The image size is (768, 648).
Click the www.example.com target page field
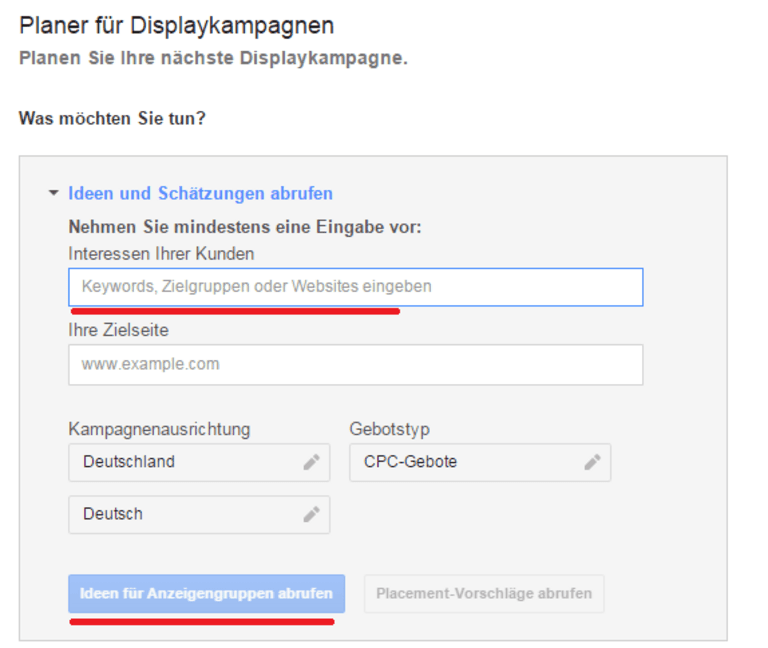[x=355, y=365]
